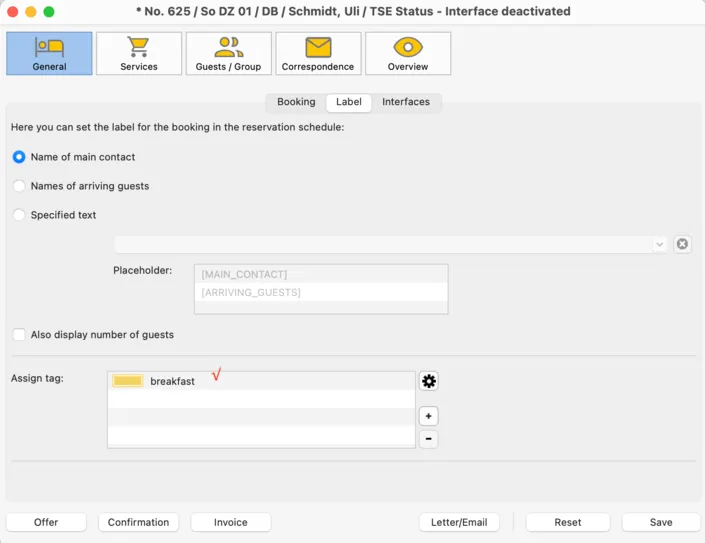Open Correspondence via the envelope icon

tap(318, 53)
